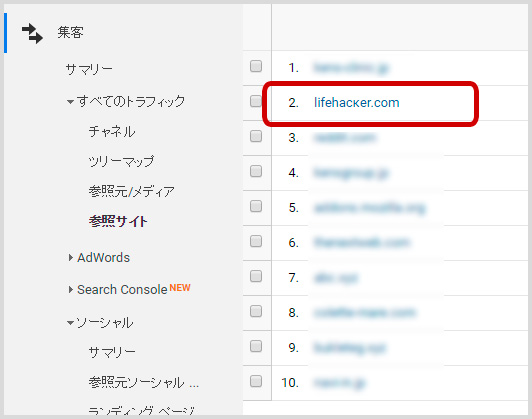
Task: Open 参照元/メディア report
Action: (131, 191)
